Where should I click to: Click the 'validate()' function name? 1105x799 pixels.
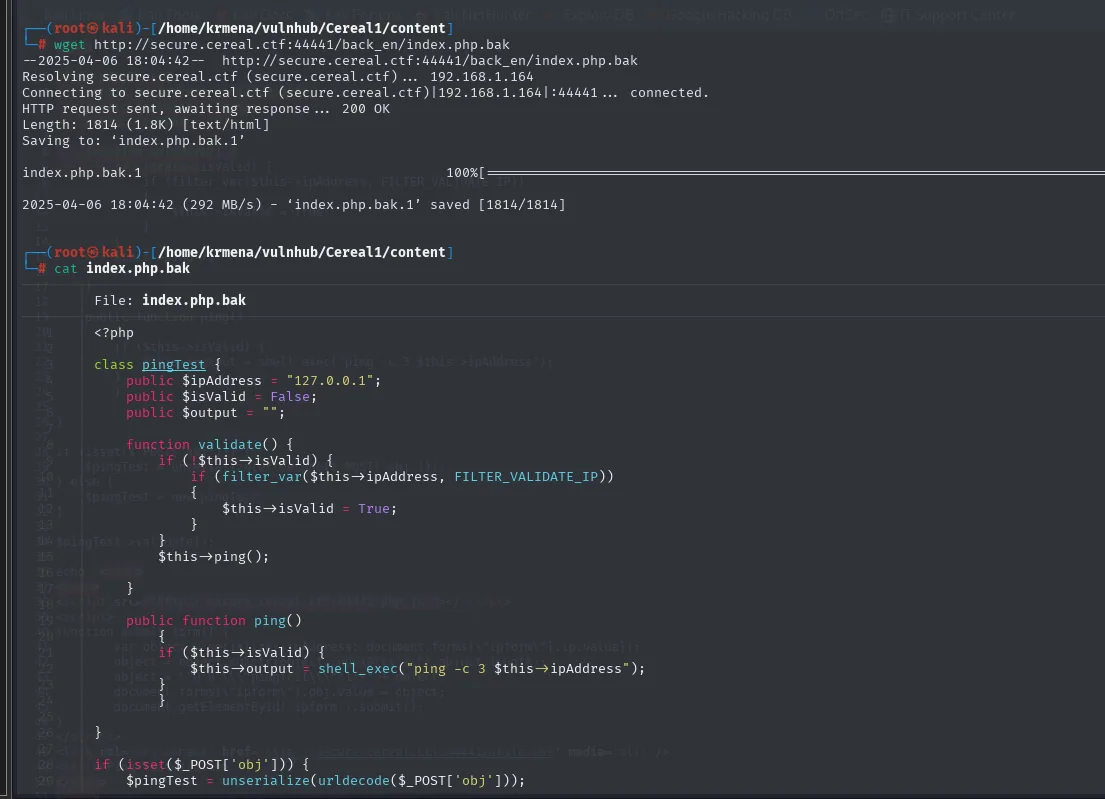pyautogui.click(x=237, y=445)
